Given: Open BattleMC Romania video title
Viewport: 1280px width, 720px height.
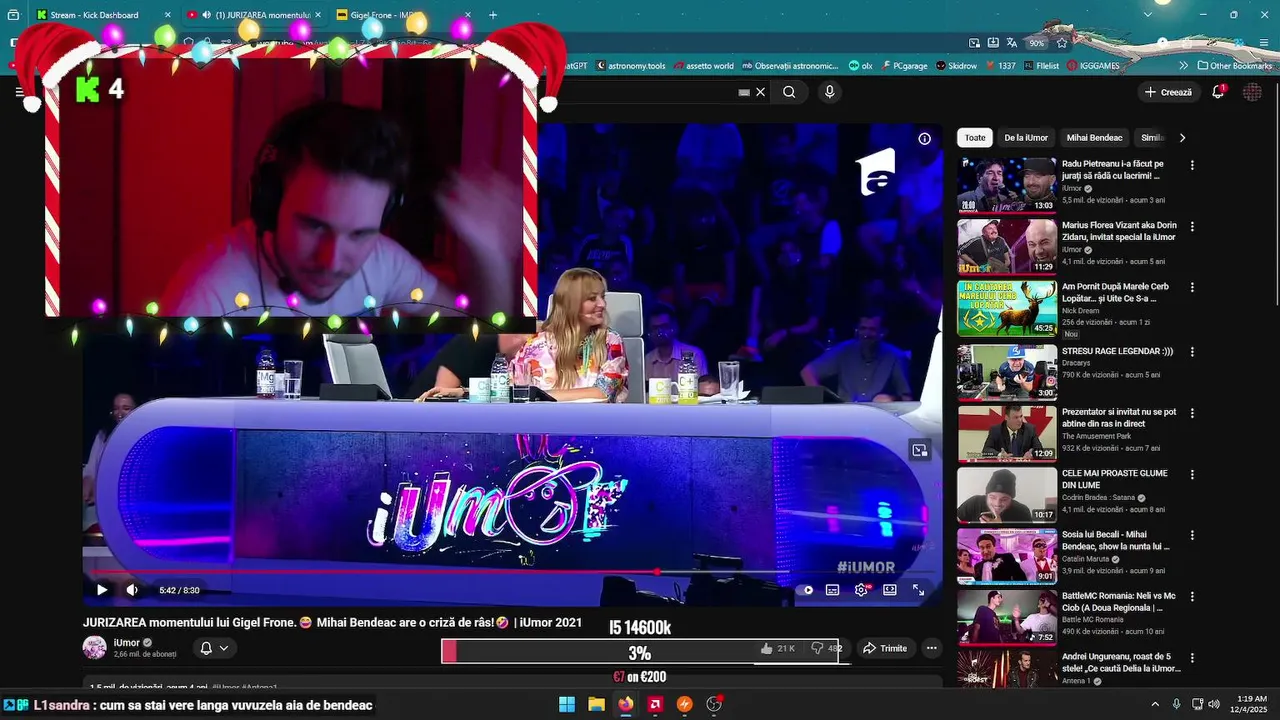Looking at the screenshot, I should pyautogui.click(x=1118, y=602).
